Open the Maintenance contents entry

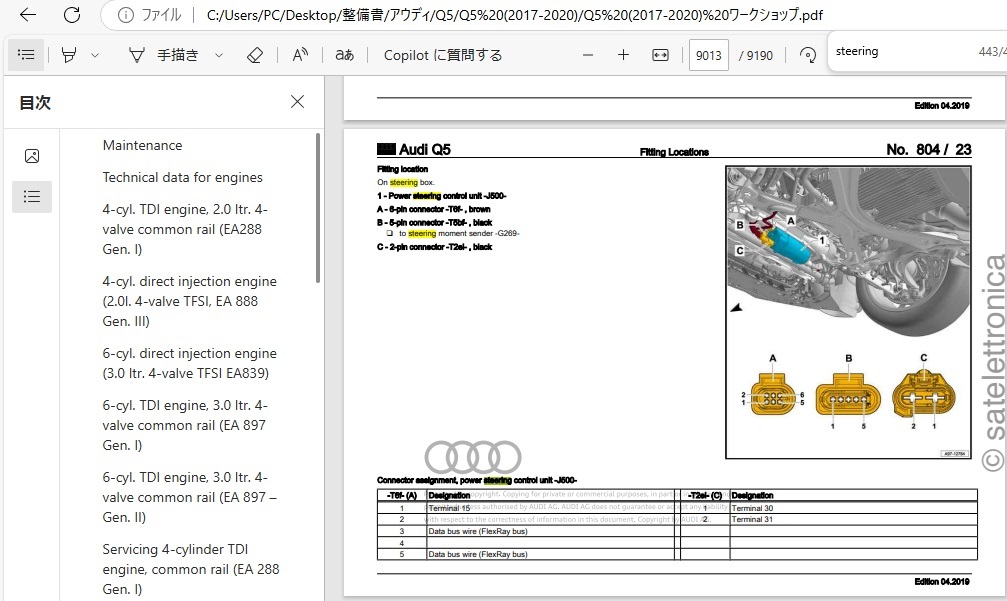(x=143, y=145)
